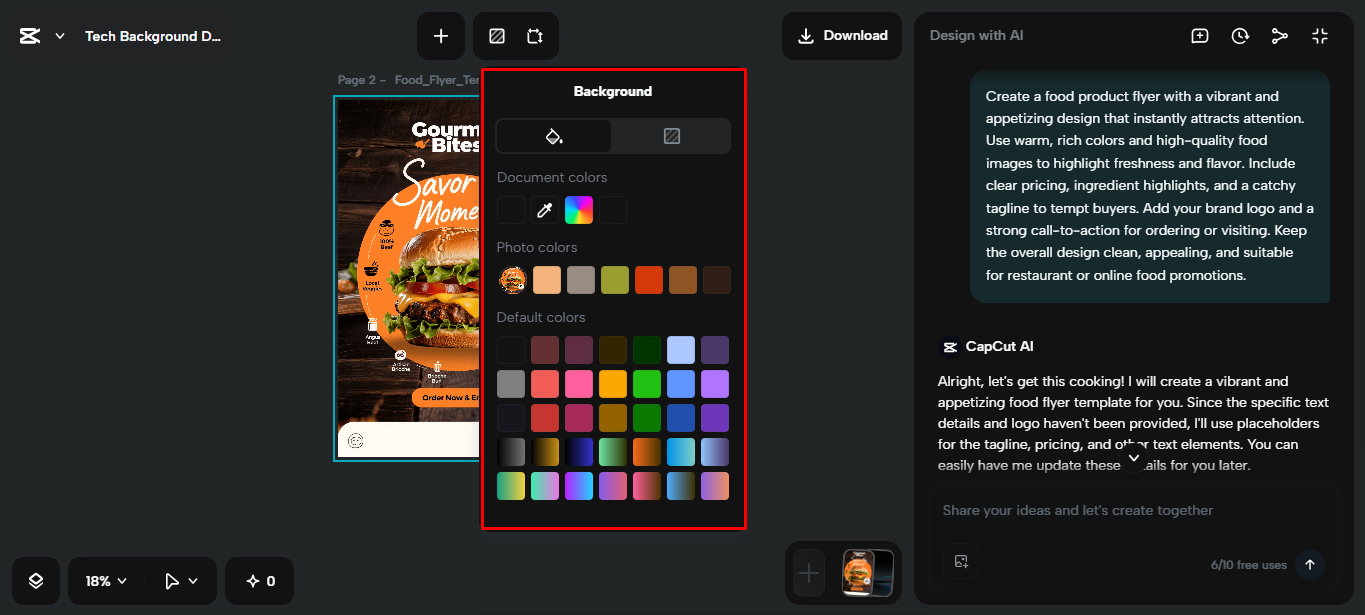Expand the truncated CapCut AI message chevron
This screenshot has width=1365, height=615.
[x=1134, y=457]
